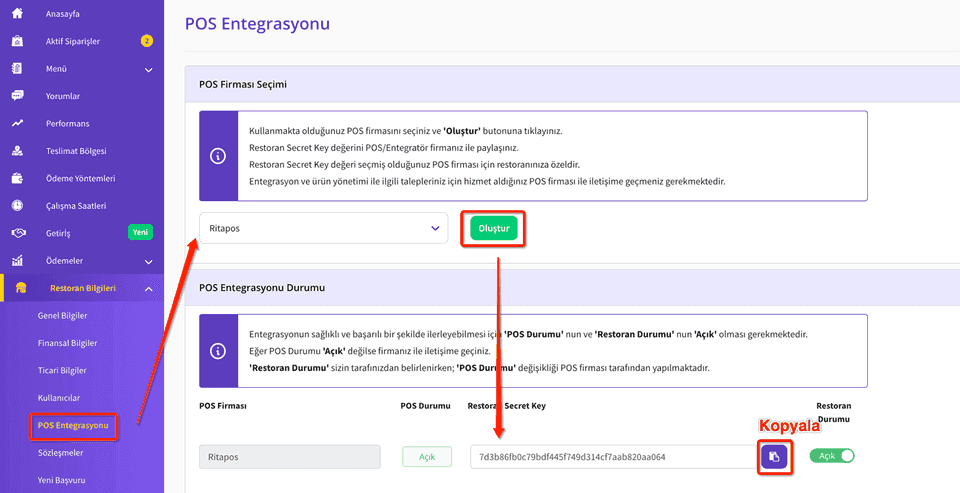Open Teslimat Bölgesi settings

tap(76, 151)
